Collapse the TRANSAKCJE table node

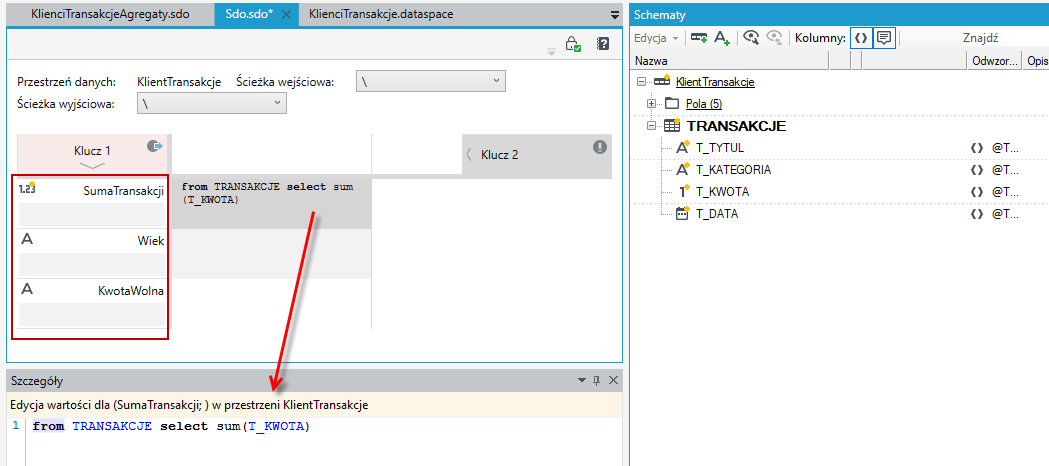tap(652, 126)
